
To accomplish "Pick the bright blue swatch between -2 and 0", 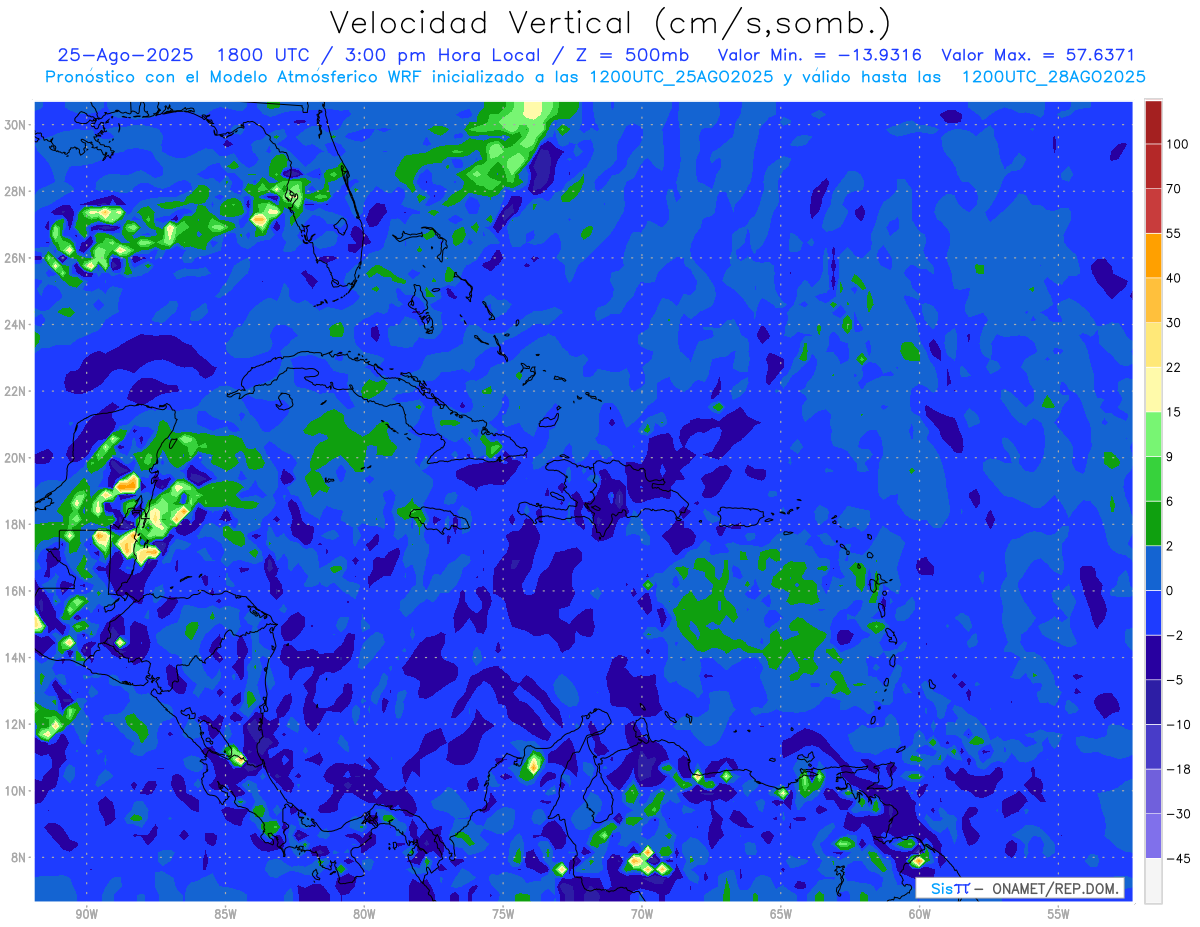I will point(1153,613).
